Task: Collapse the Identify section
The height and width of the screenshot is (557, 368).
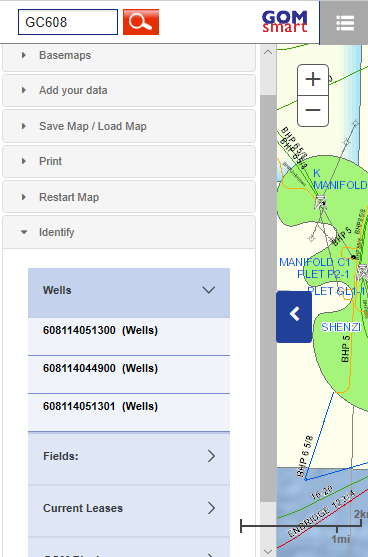Action: click(129, 232)
